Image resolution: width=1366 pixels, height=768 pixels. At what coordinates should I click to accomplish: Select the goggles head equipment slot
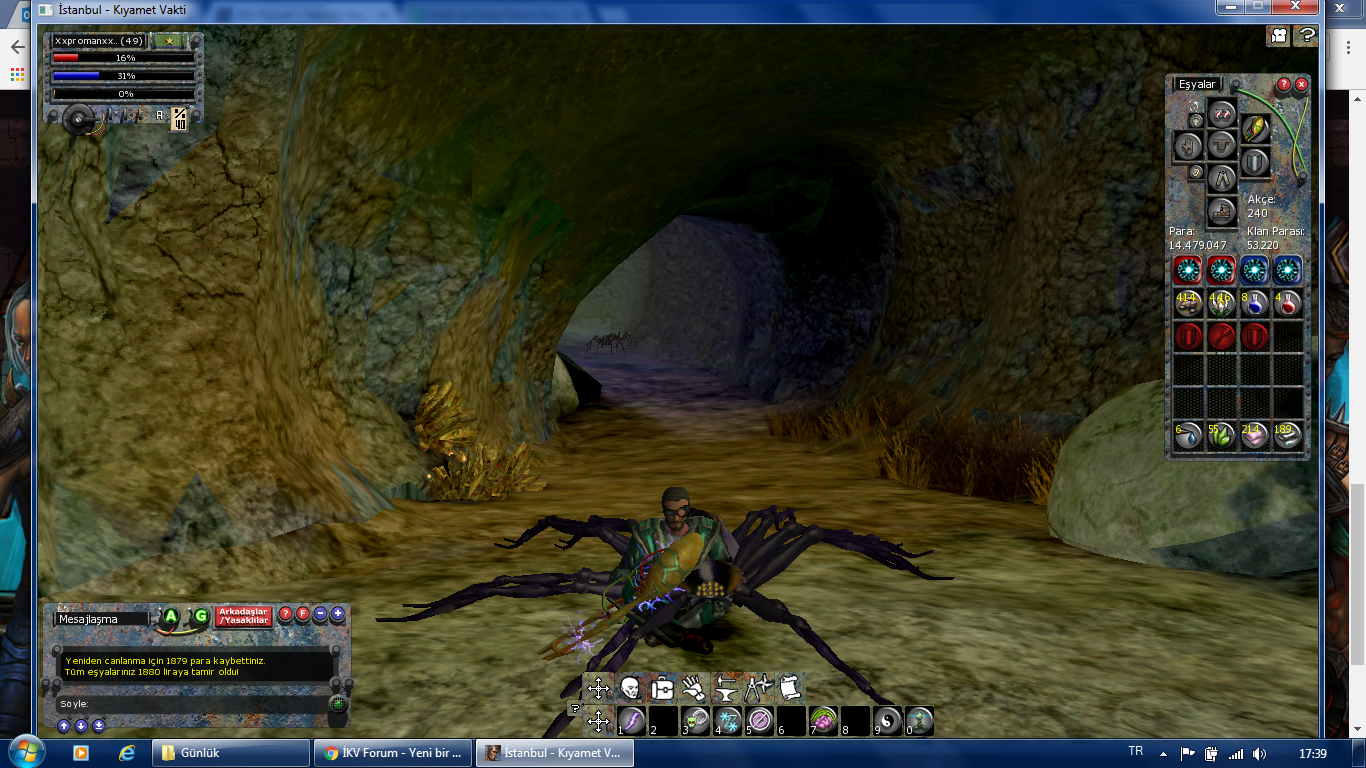coord(1222,113)
